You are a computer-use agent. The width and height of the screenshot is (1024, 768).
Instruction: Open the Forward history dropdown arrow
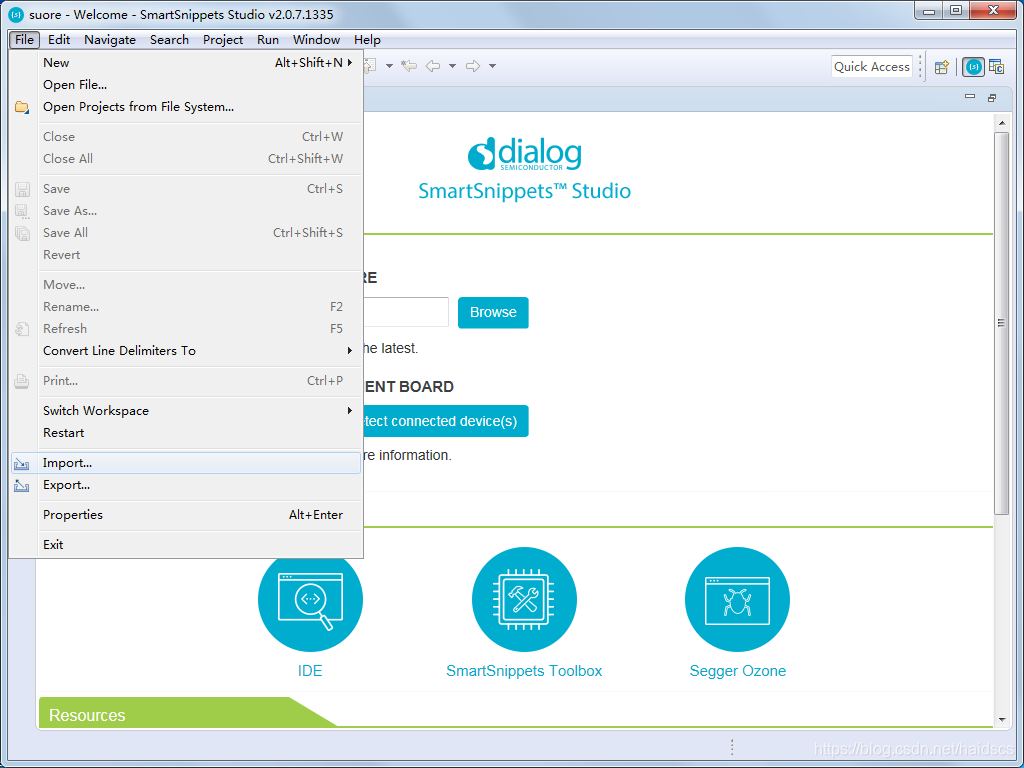pyautogui.click(x=492, y=66)
